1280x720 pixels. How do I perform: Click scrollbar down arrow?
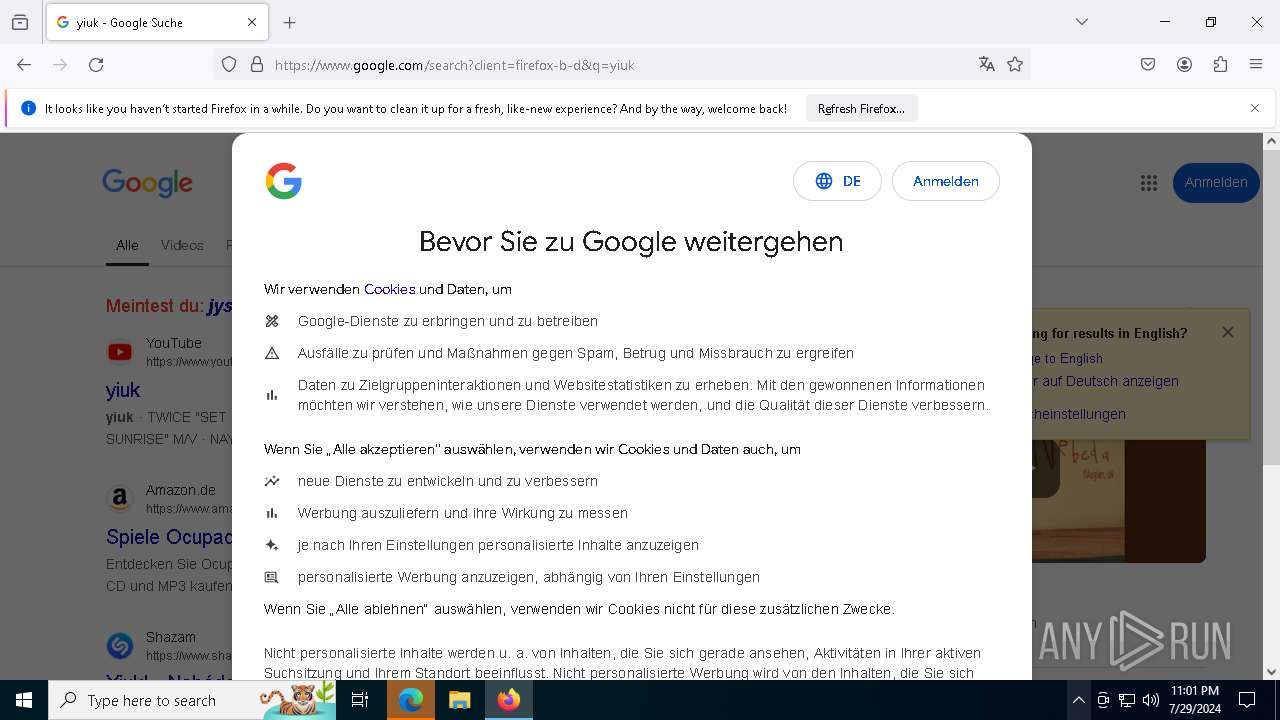coord(1271,672)
